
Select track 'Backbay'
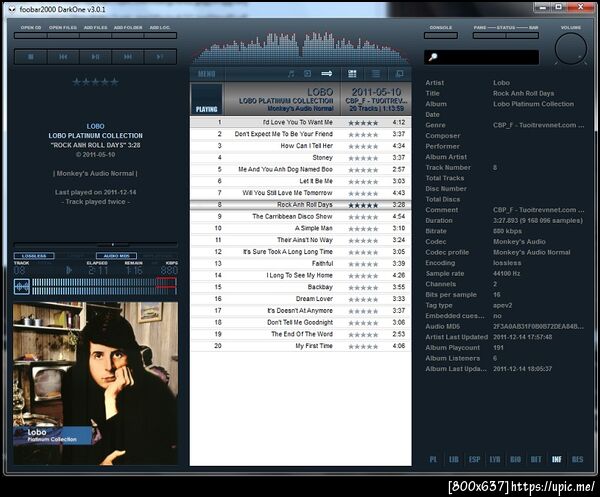301,287
